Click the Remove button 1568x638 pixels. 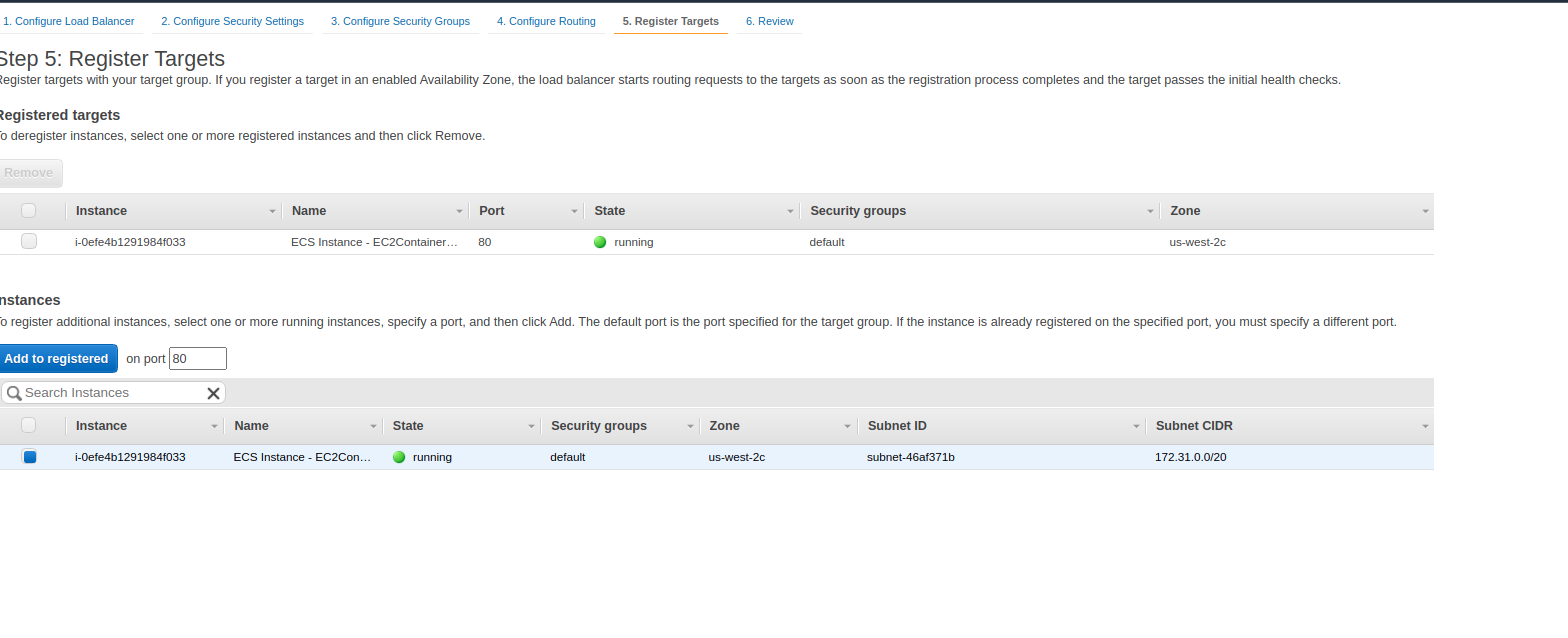point(29,173)
